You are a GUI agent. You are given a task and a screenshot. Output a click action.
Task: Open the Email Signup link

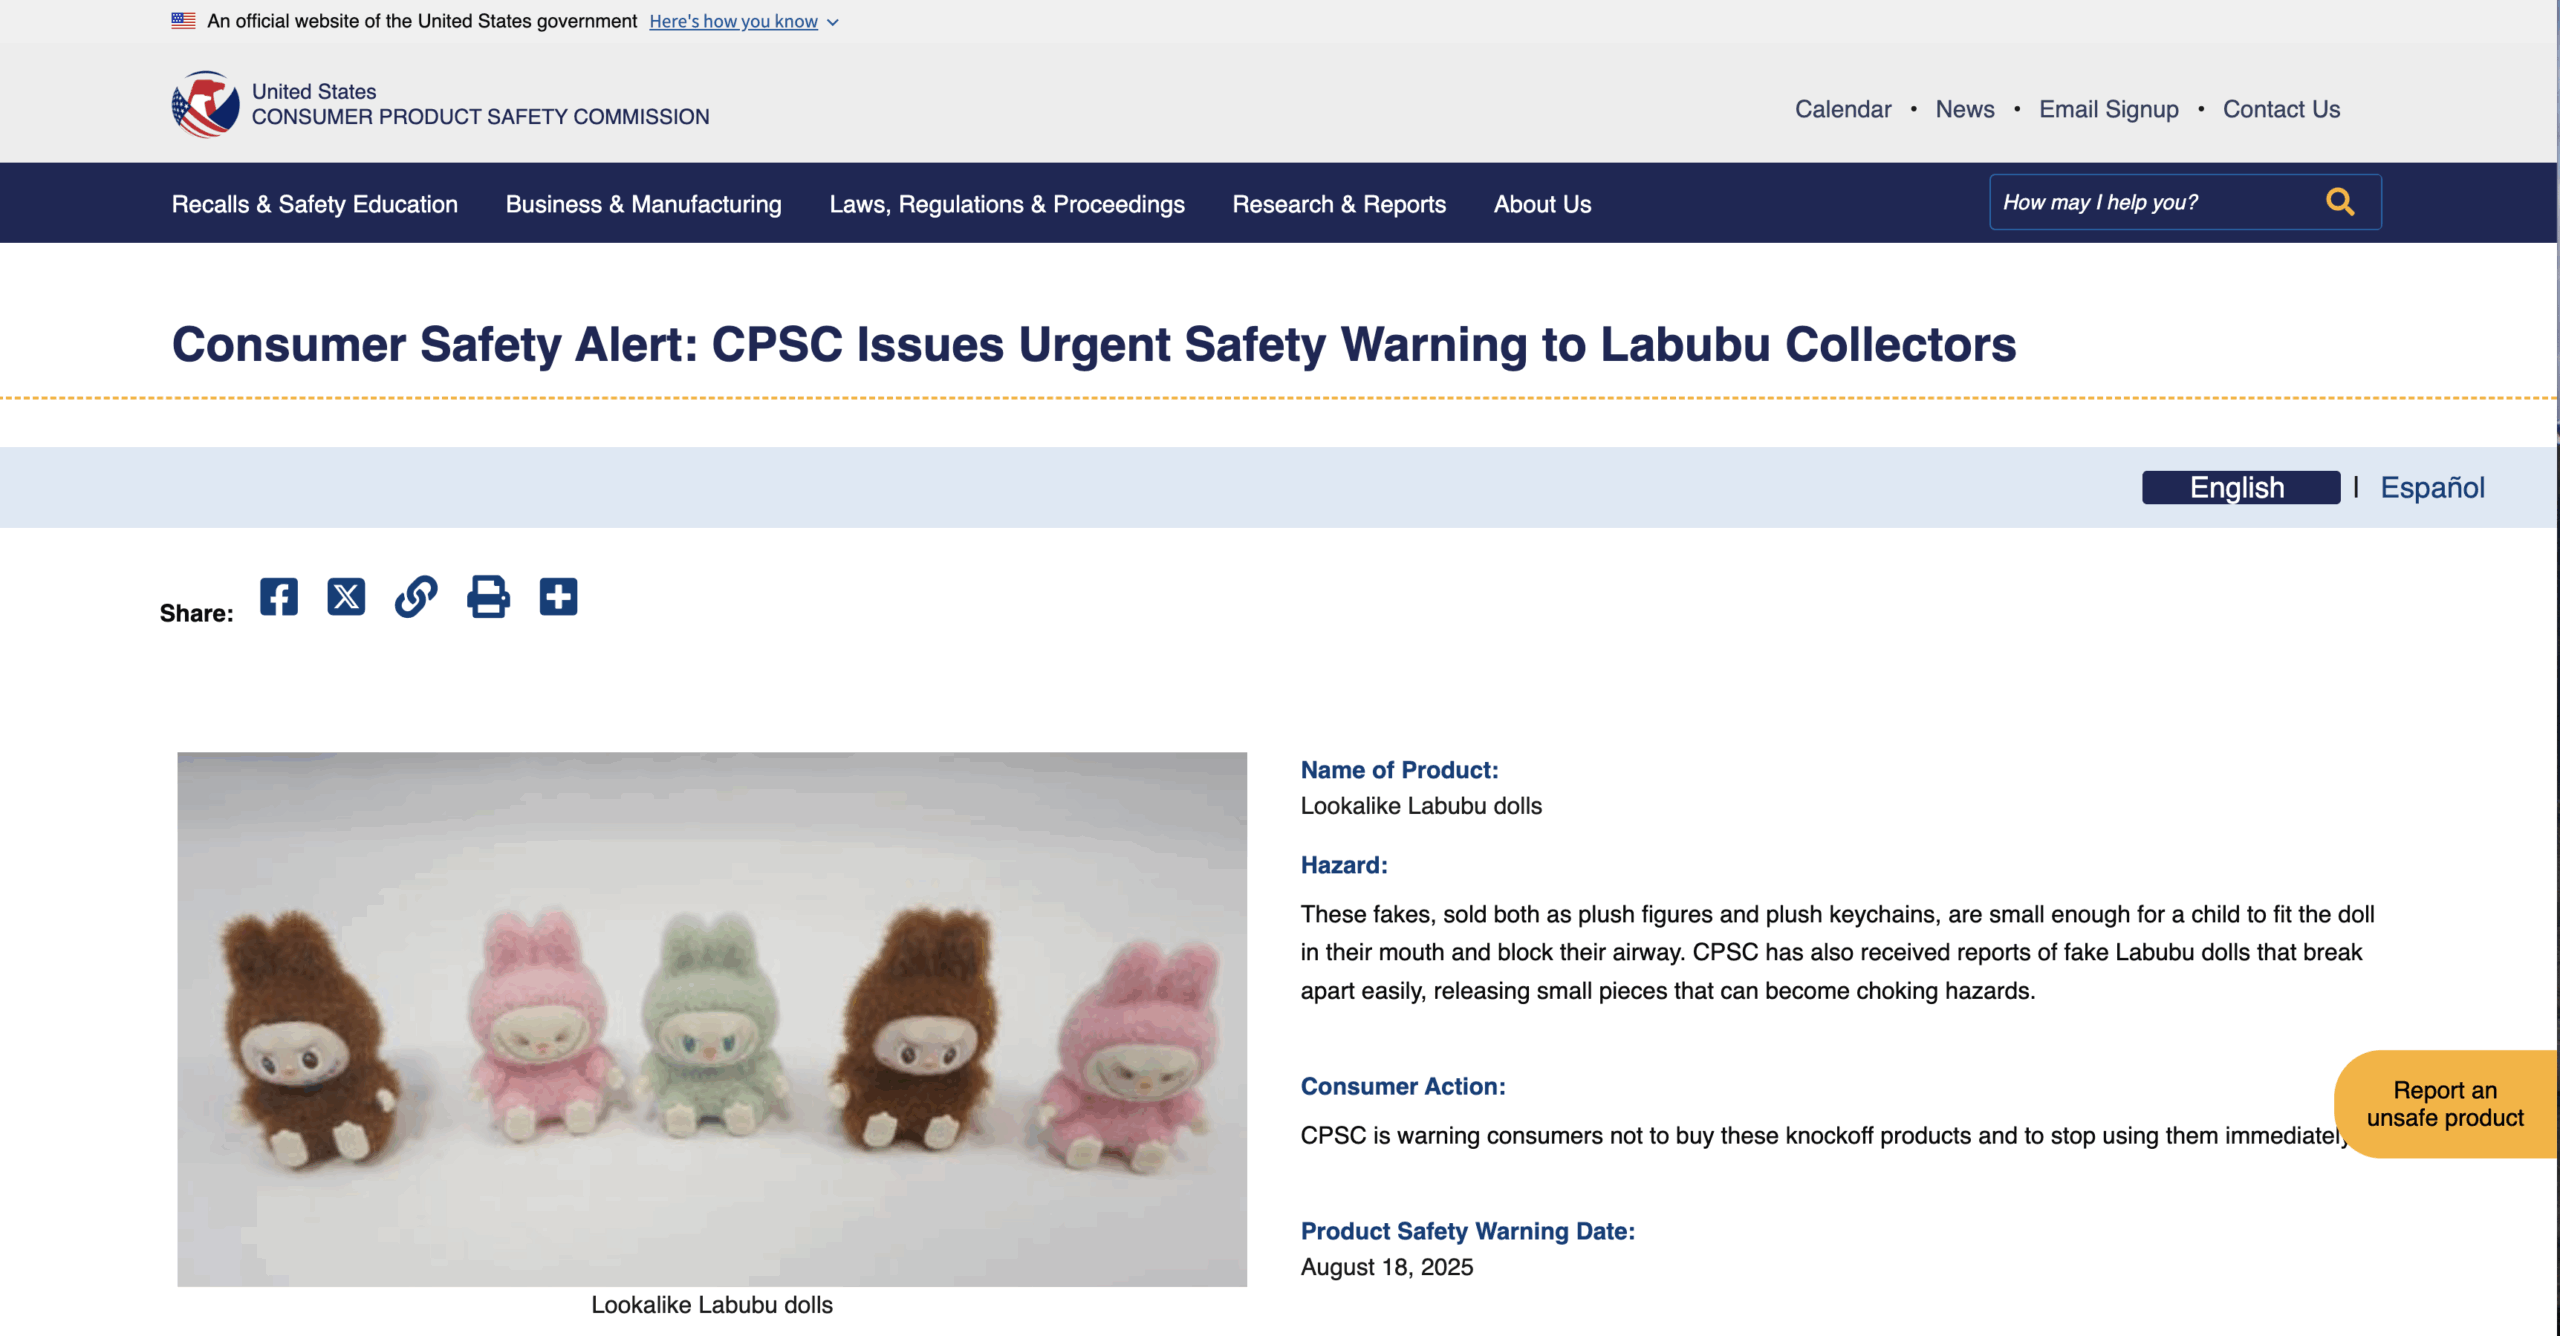point(2108,109)
